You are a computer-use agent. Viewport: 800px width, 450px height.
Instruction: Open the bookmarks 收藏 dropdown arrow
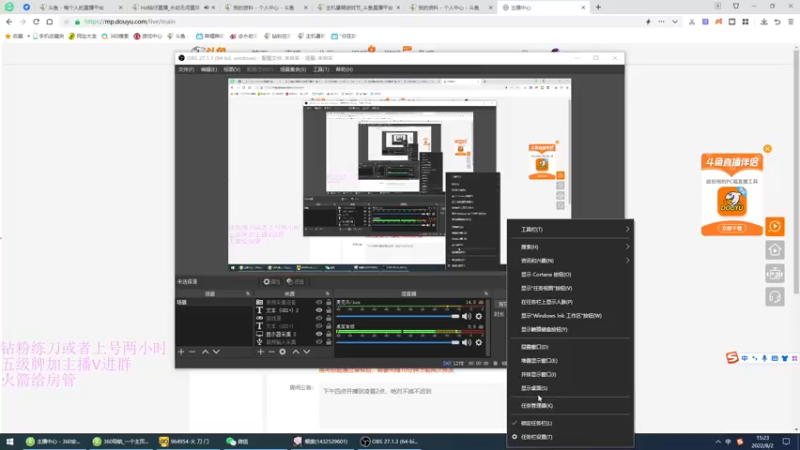pos(28,36)
